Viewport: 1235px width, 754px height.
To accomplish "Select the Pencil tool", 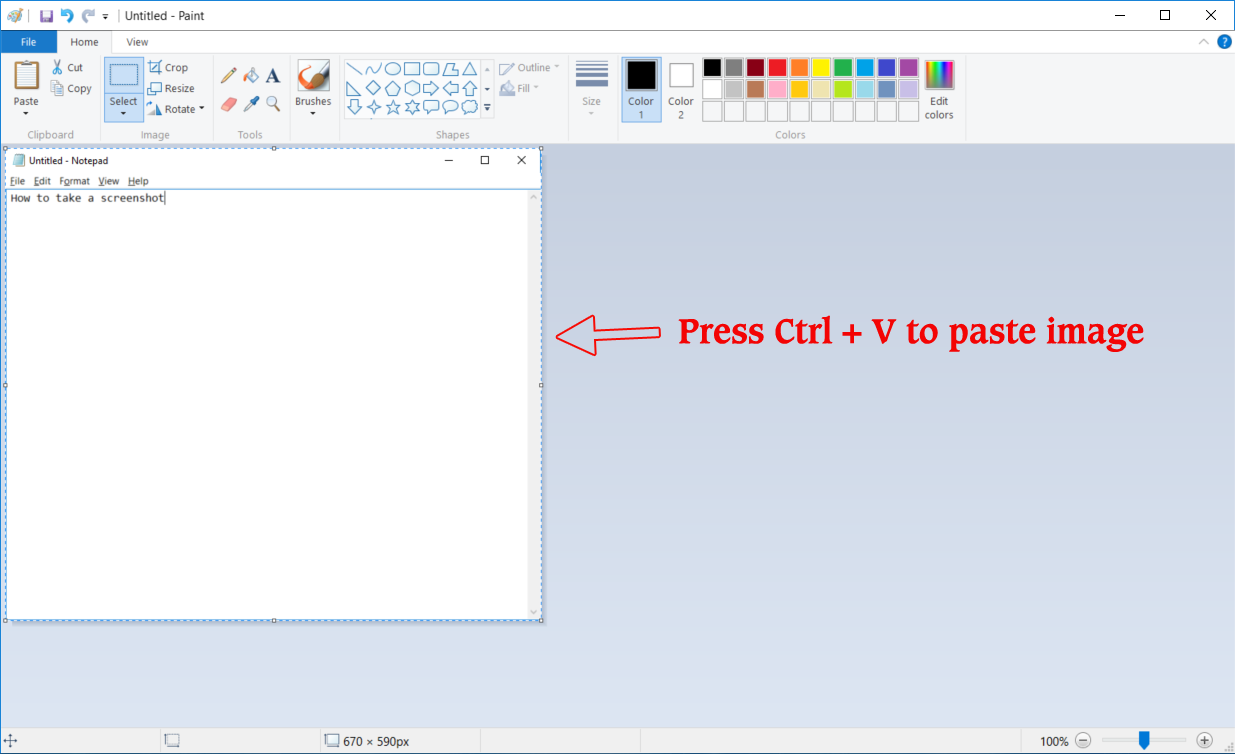I will pos(228,75).
